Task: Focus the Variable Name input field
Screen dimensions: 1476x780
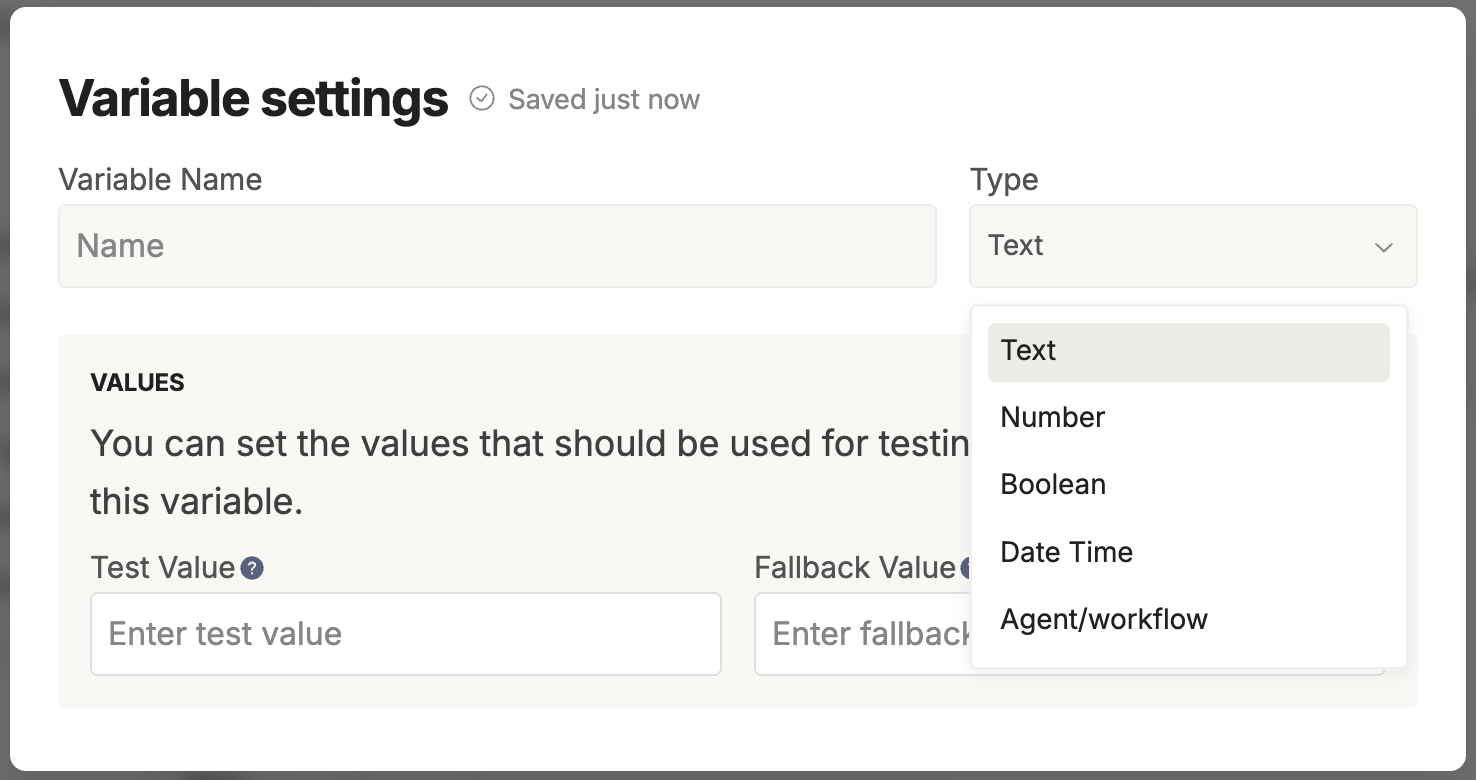Action: (497, 246)
